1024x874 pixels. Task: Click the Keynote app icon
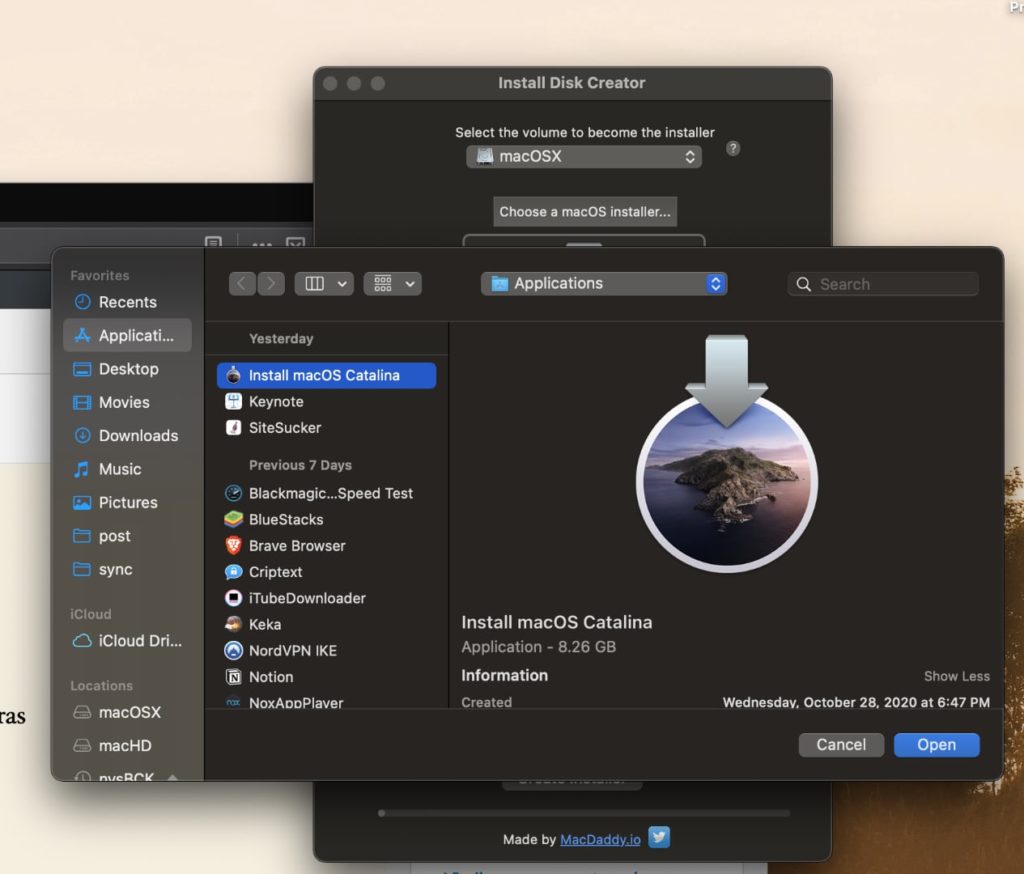(233, 402)
